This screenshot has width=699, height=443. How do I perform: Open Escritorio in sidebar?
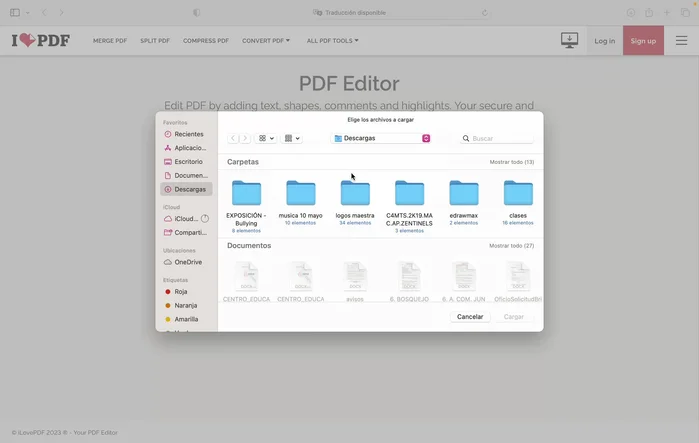coord(186,162)
